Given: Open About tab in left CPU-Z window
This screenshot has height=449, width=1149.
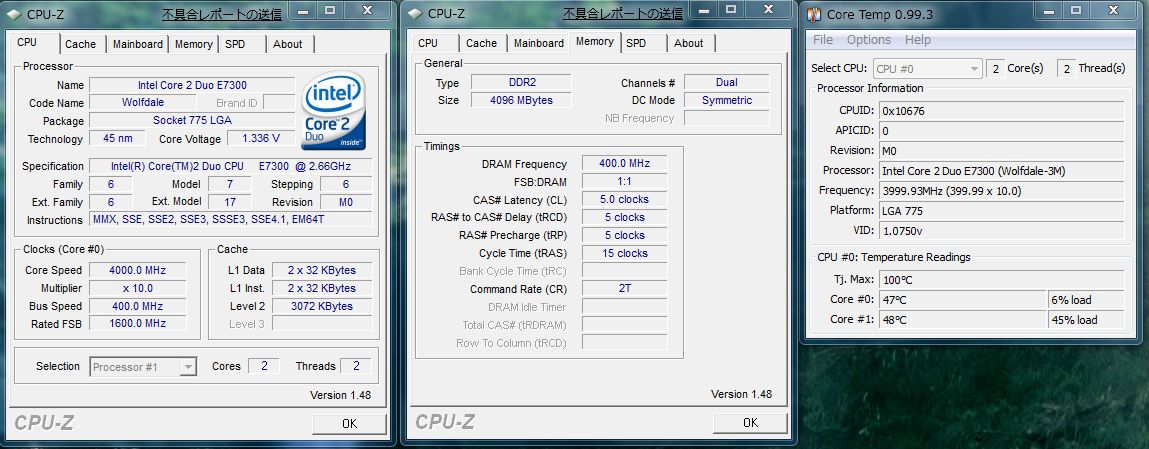Looking at the screenshot, I should point(288,44).
